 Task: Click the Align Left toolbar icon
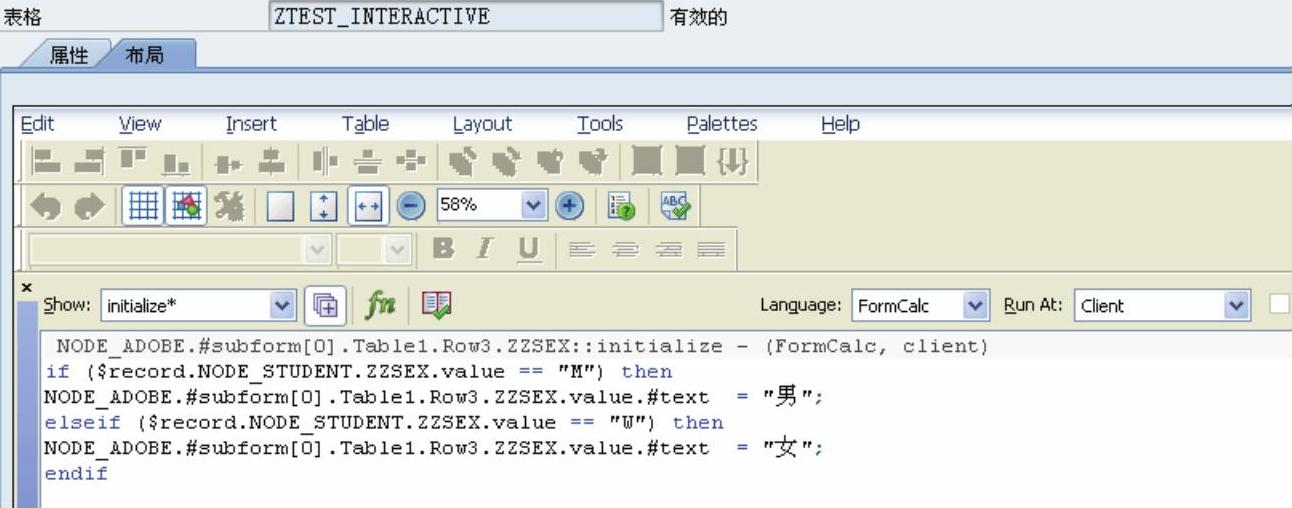tap(47, 161)
